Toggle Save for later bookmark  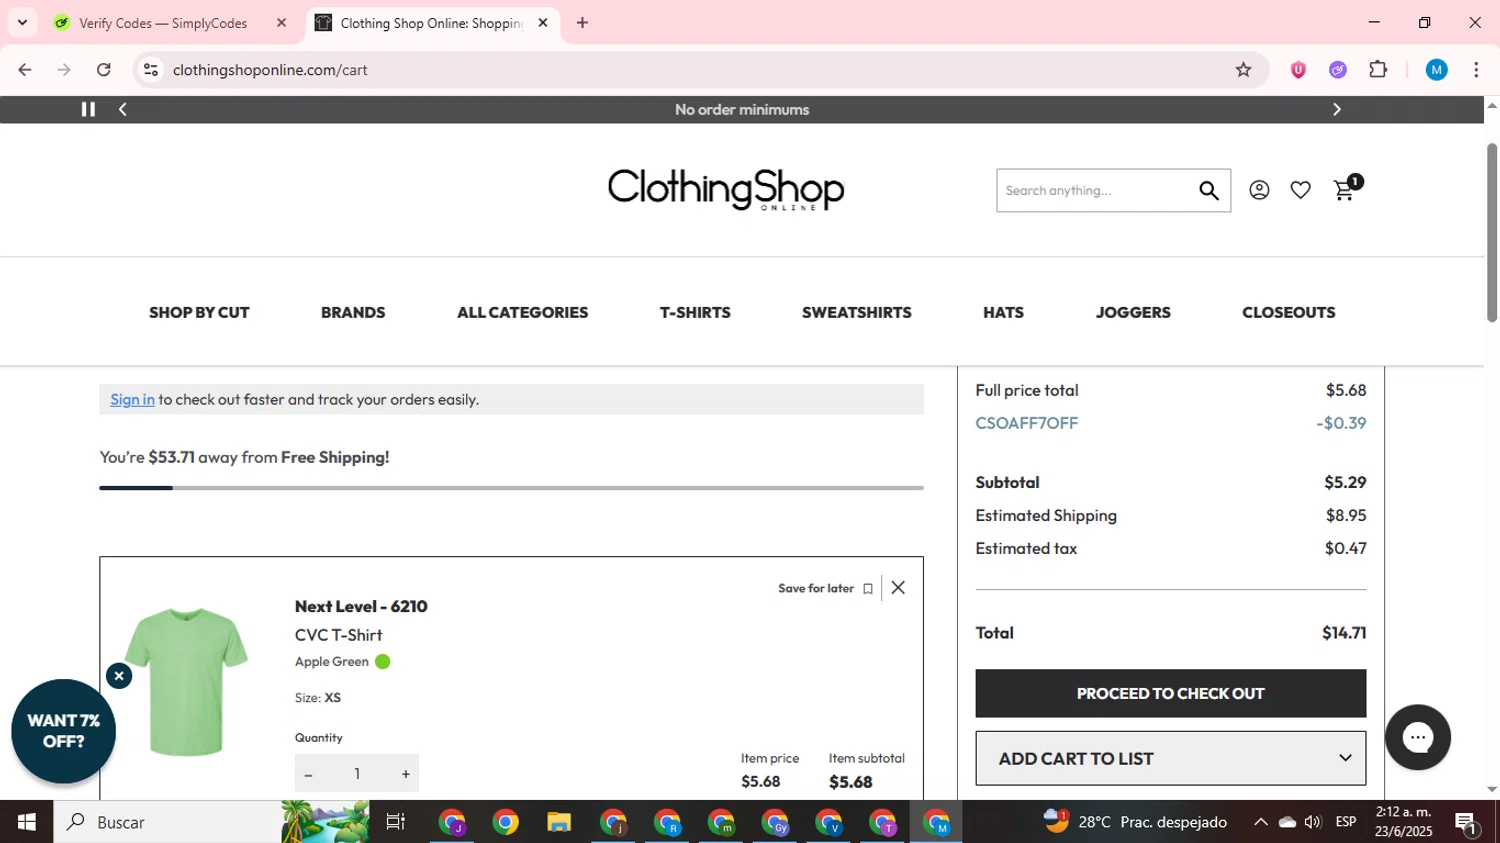coord(826,588)
